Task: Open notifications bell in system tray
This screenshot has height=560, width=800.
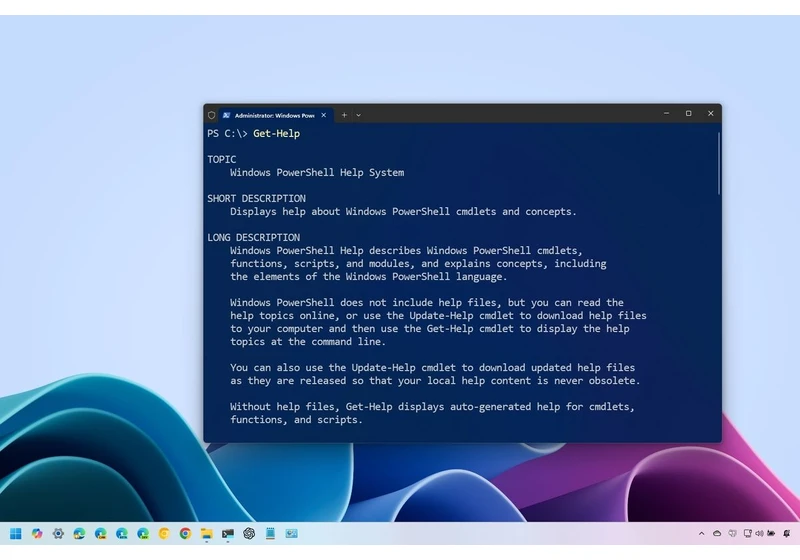Action: click(787, 533)
